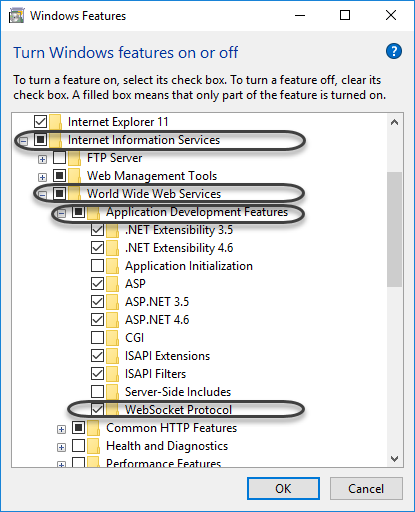Check the Server-Side Includes checkbox

(97, 392)
